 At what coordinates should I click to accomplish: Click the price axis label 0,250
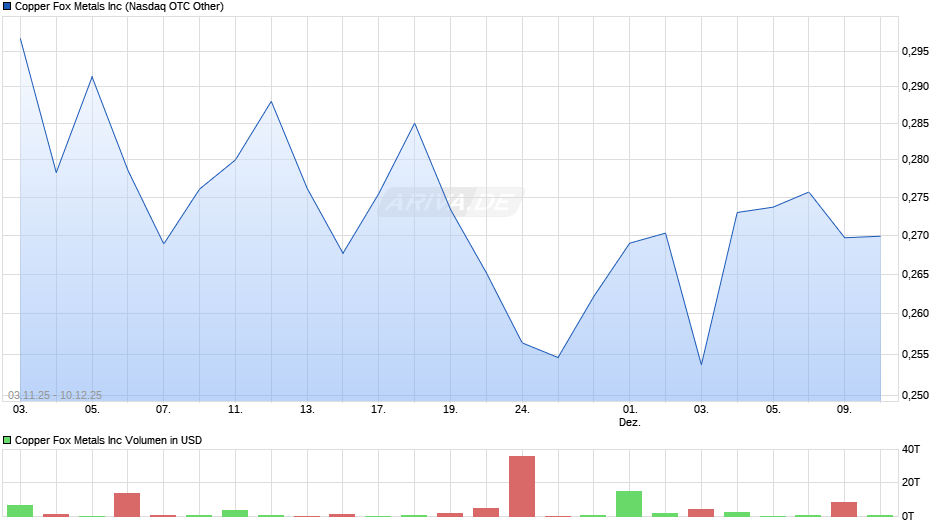(915, 395)
